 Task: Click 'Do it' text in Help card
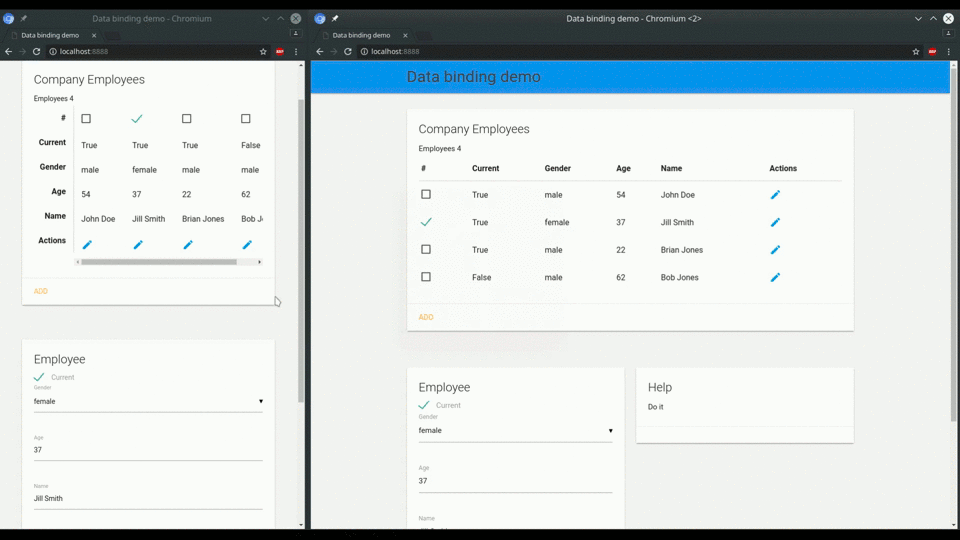click(655, 407)
